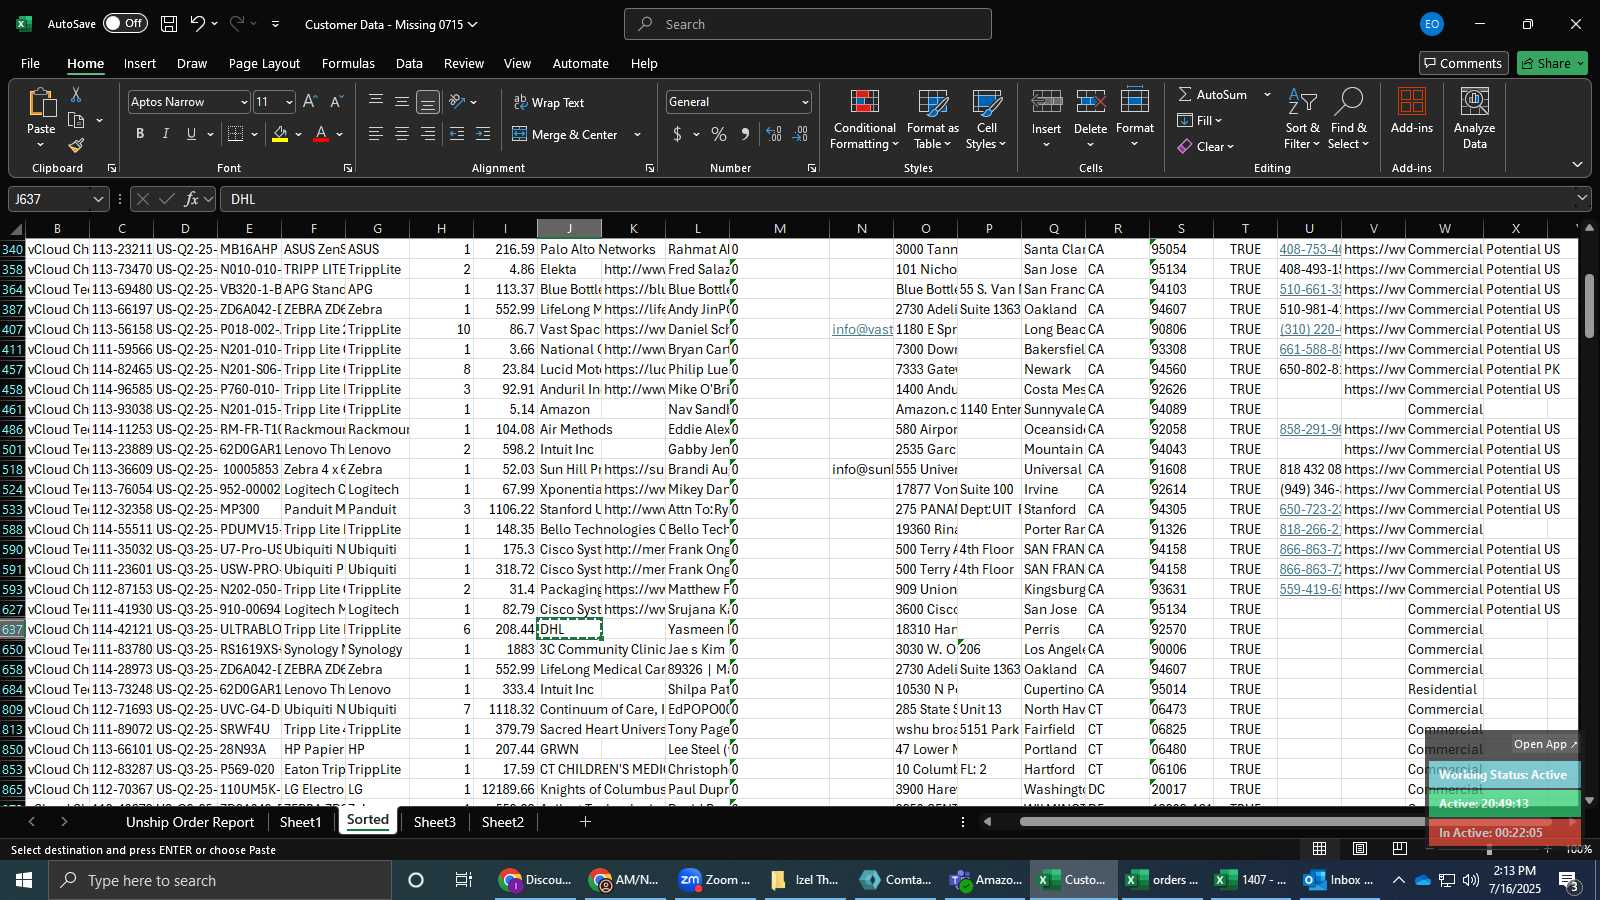
Task: Click Decrease Decimal icon
Action: 801,134
